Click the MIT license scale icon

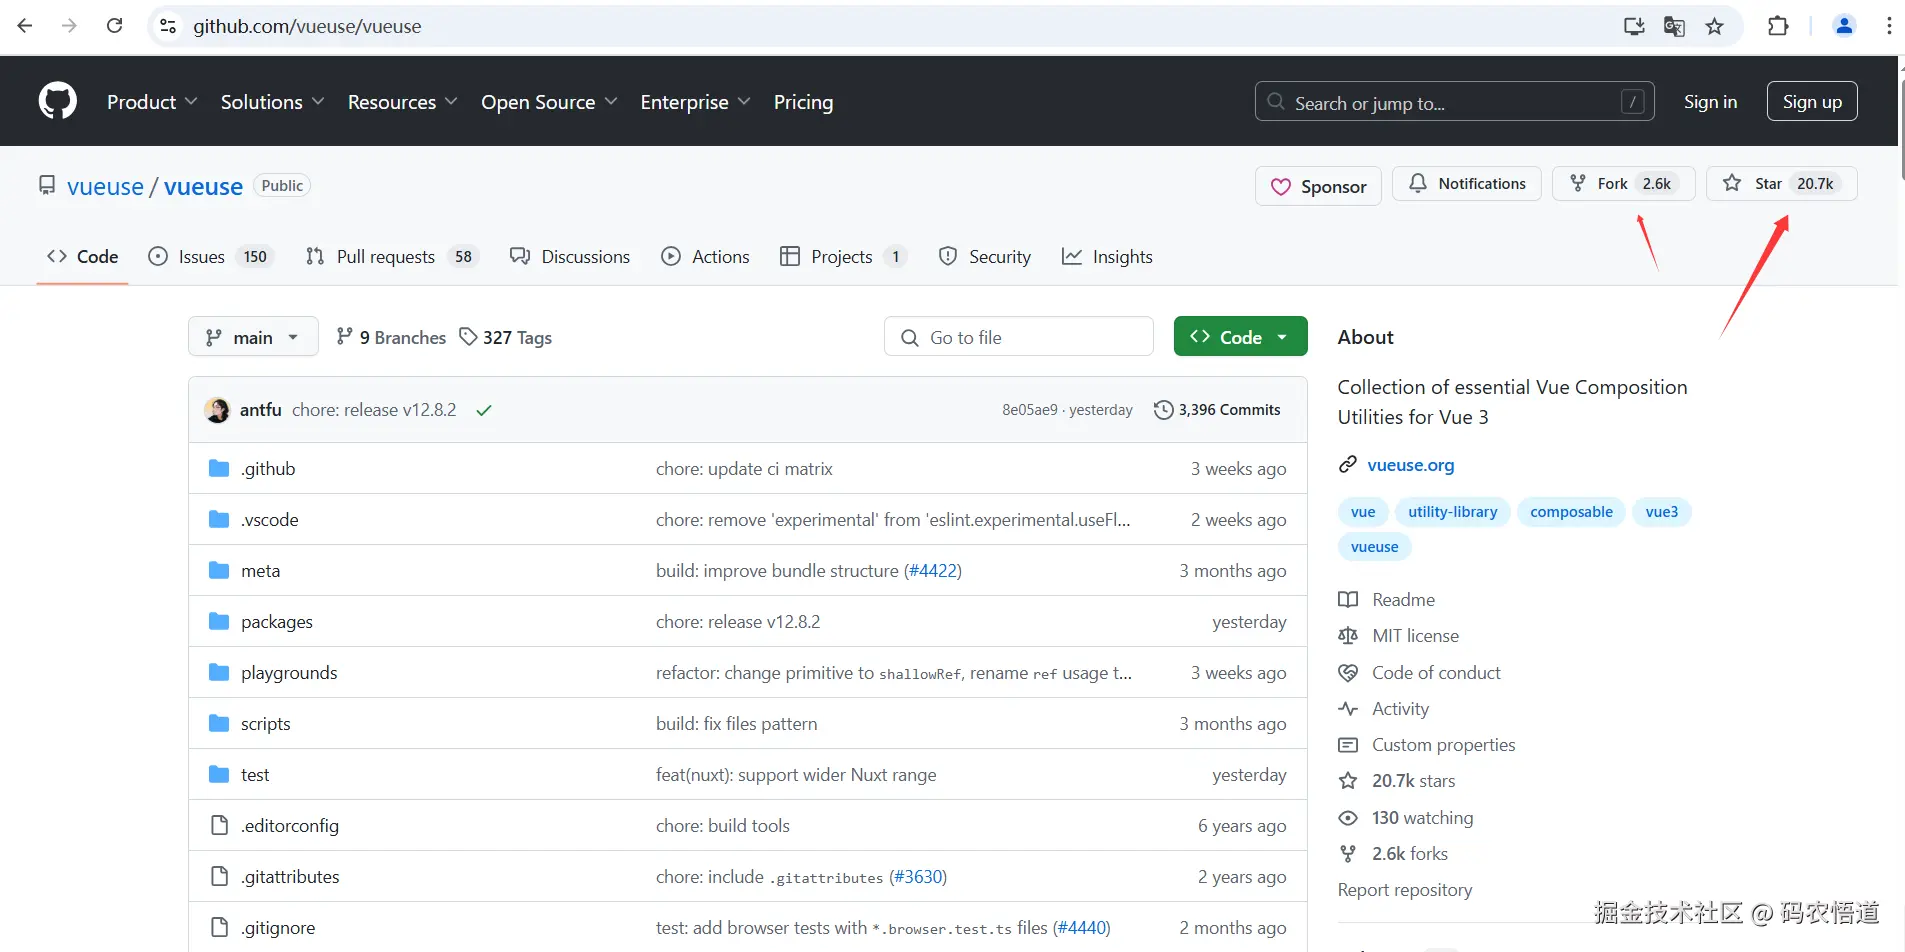click(1348, 636)
